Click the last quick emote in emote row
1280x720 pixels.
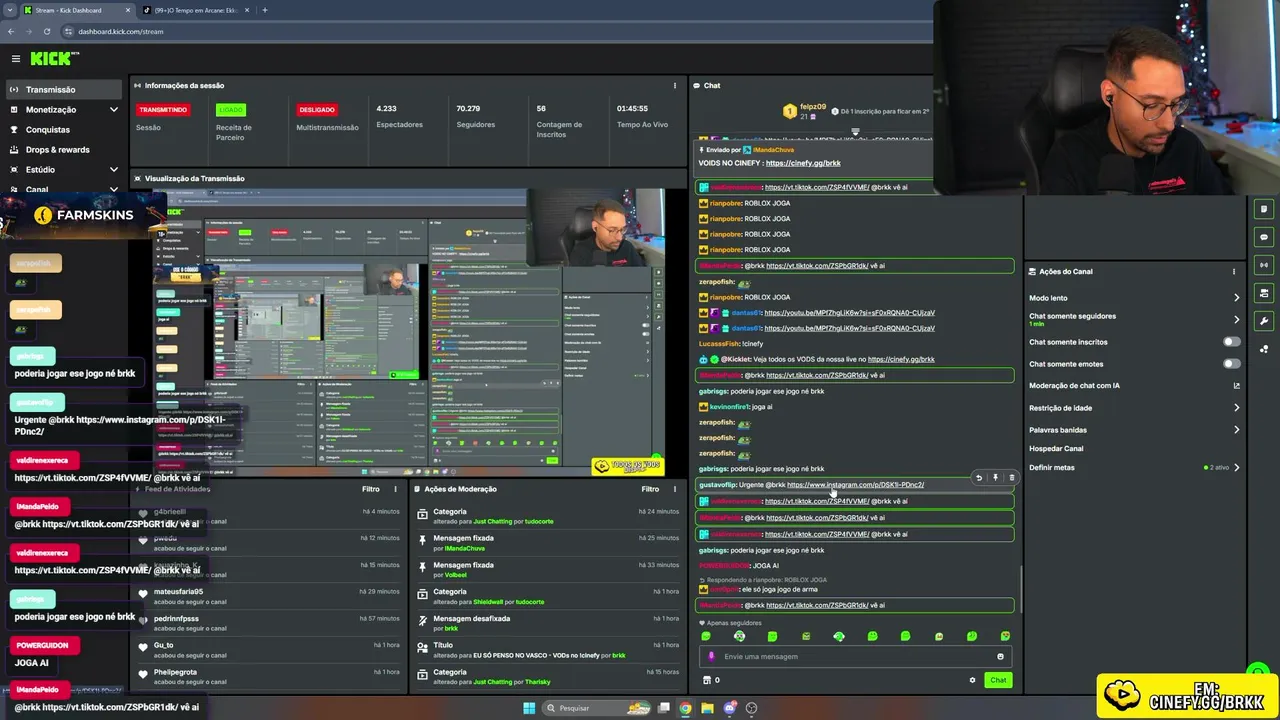(x=1005, y=636)
